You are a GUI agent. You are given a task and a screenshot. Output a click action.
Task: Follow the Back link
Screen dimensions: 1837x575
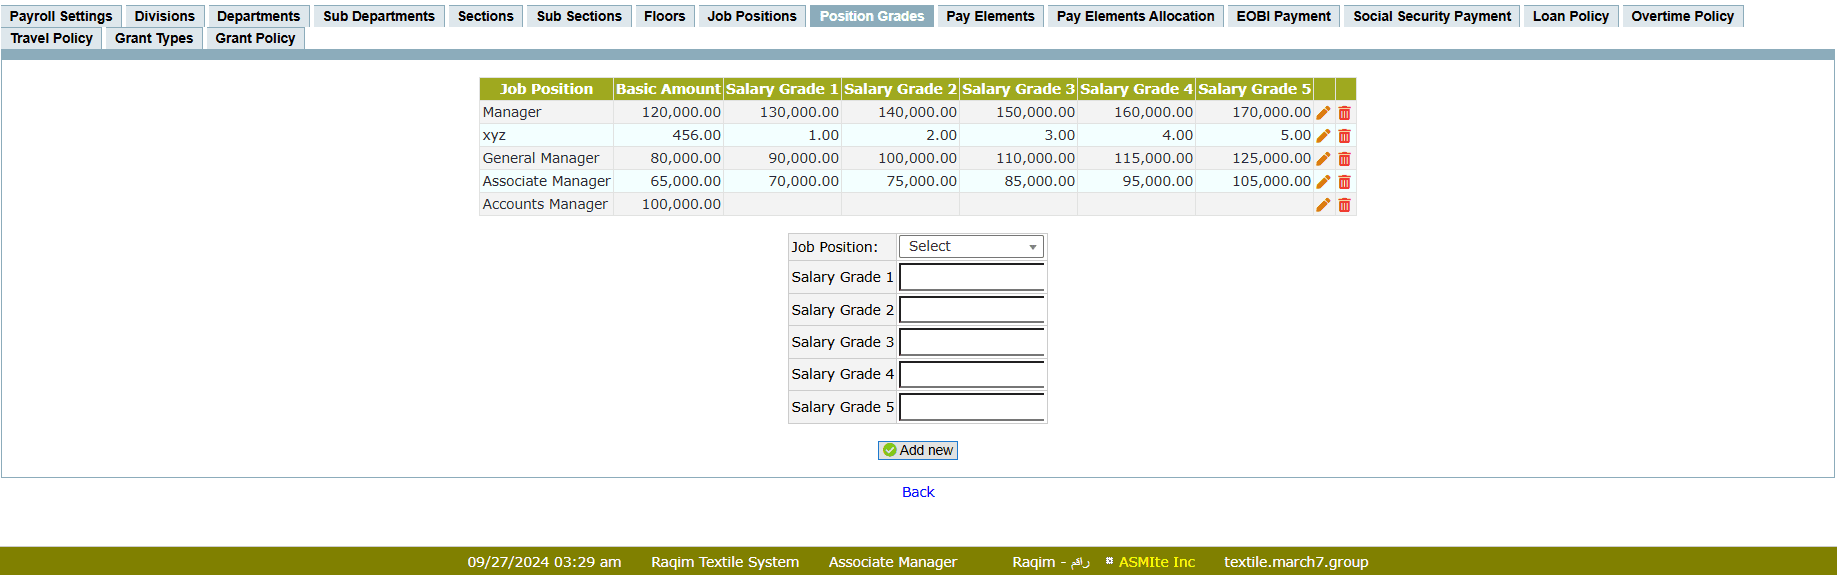918,492
